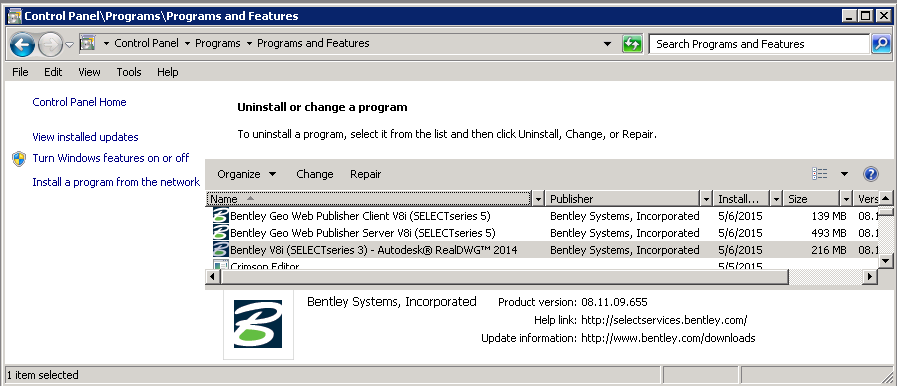
Task: Click the Repair button
Action: pyautogui.click(x=366, y=174)
